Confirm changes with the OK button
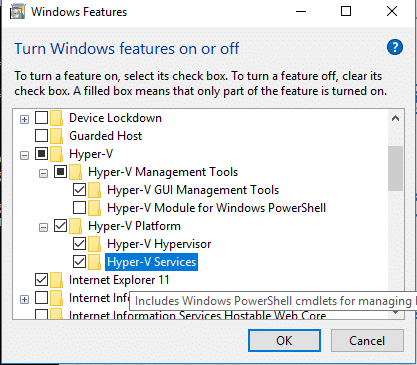 pyautogui.click(x=284, y=341)
